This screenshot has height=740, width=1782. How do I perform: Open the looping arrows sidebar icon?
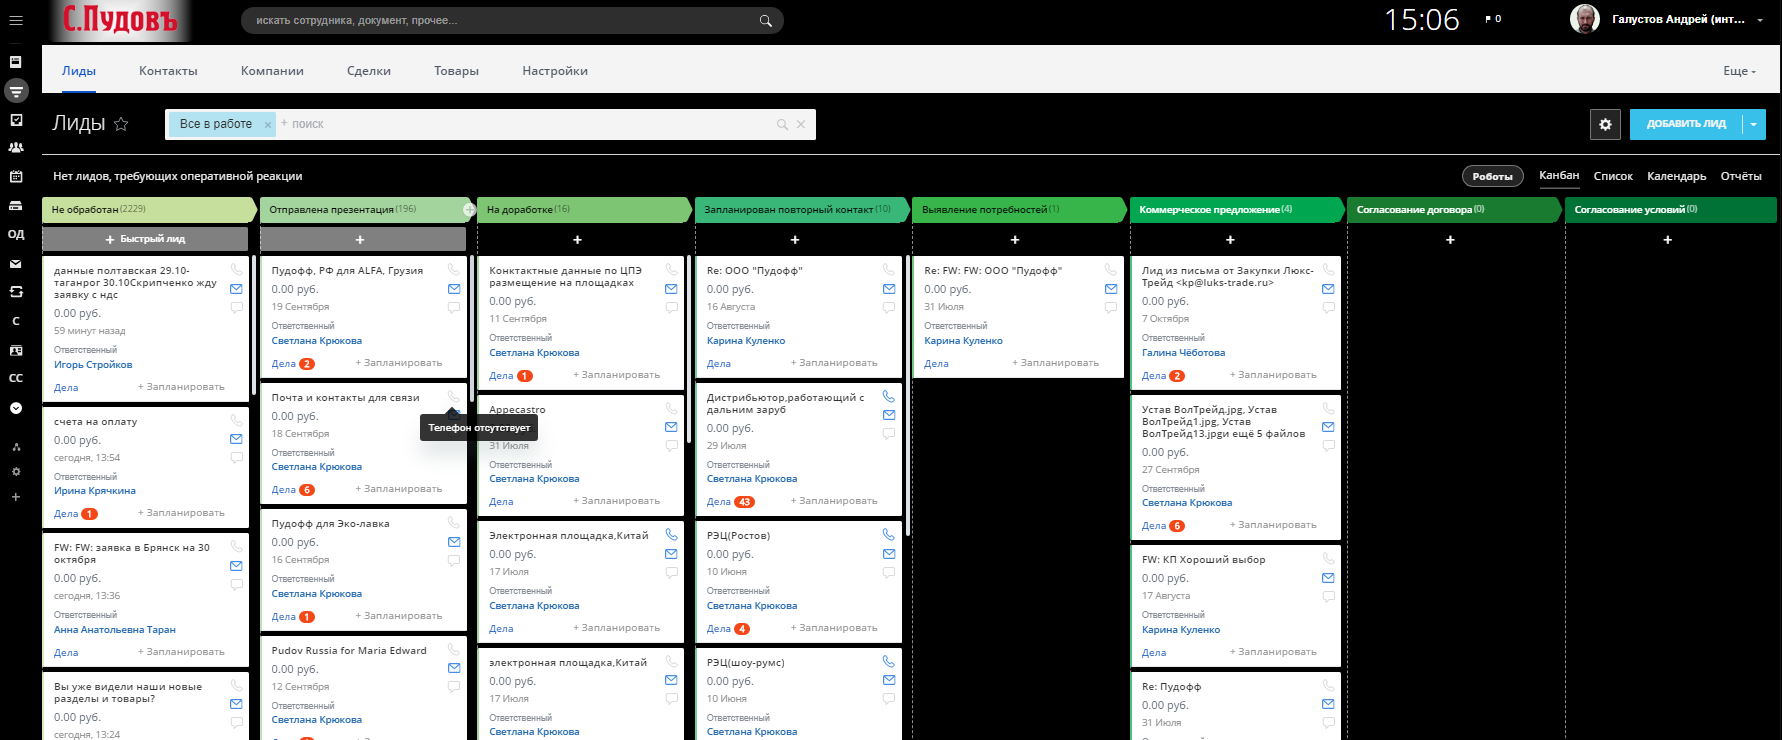click(x=16, y=292)
